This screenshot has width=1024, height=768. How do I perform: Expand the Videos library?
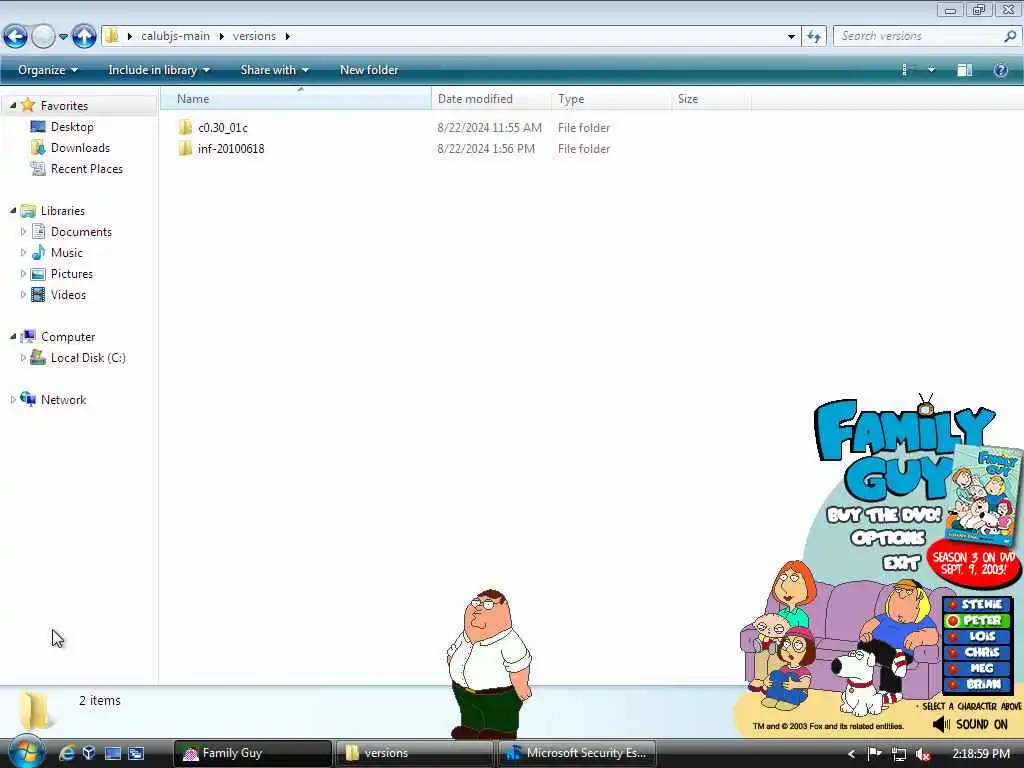click(x=24, y=295)
